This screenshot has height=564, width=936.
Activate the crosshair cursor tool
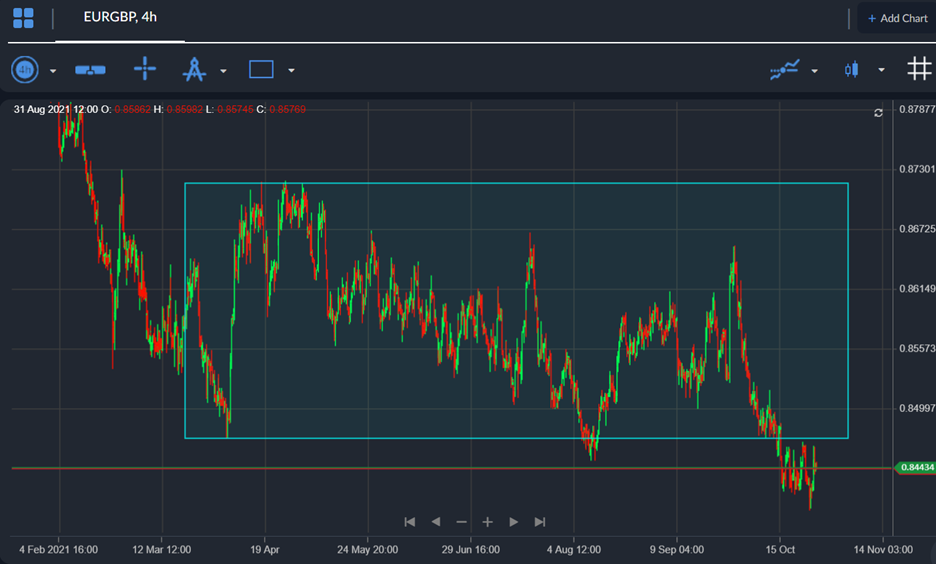145,69
